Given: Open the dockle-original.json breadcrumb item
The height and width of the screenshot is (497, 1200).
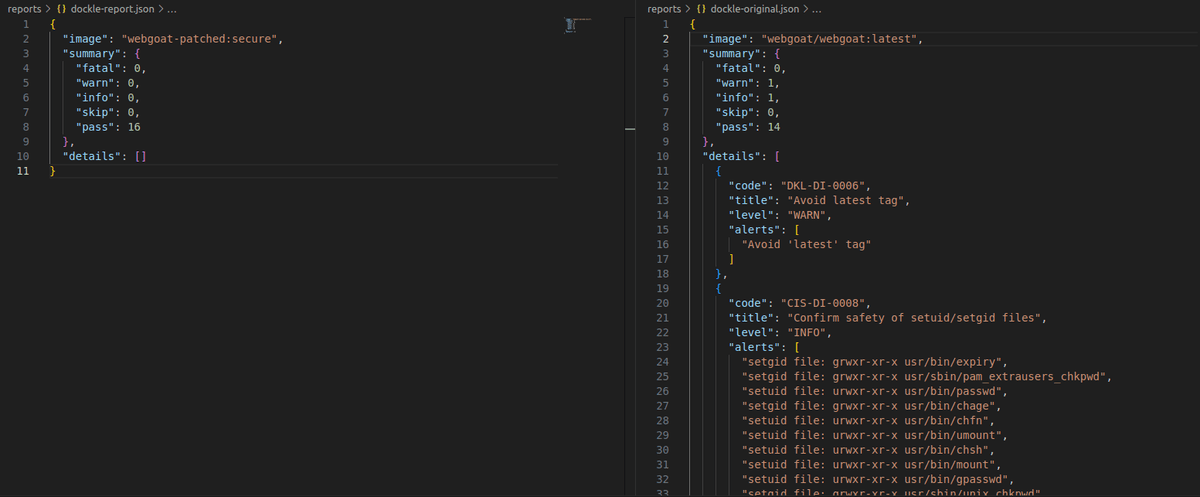Looking at the screenshot, I should point(753,8).
